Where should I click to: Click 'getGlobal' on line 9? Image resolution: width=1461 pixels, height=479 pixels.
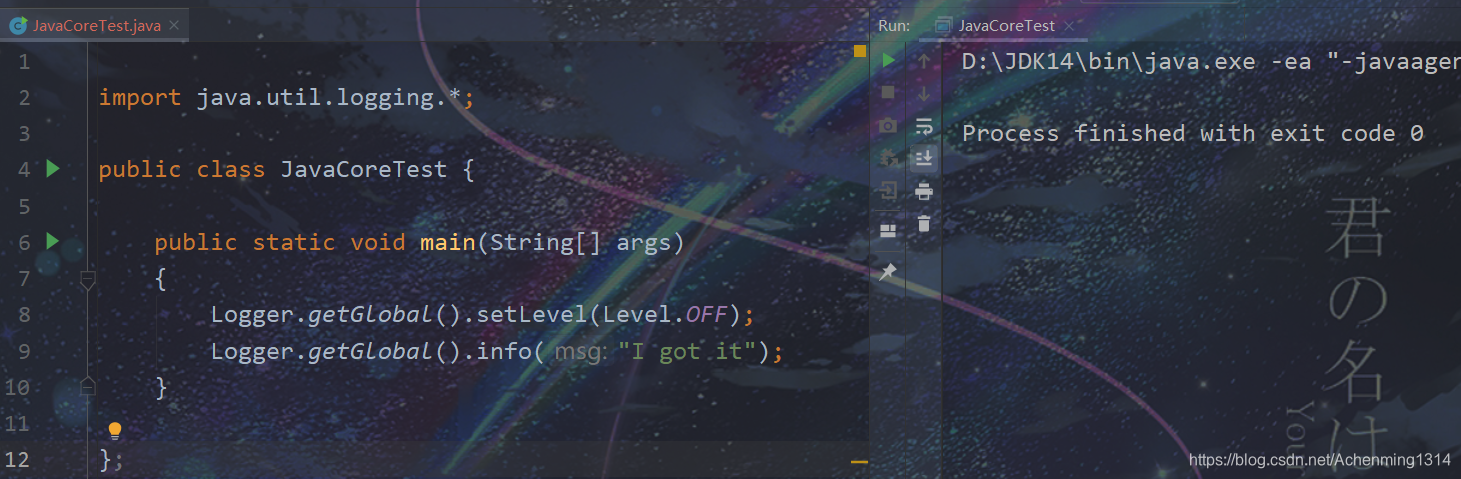[x=370, y=351]
